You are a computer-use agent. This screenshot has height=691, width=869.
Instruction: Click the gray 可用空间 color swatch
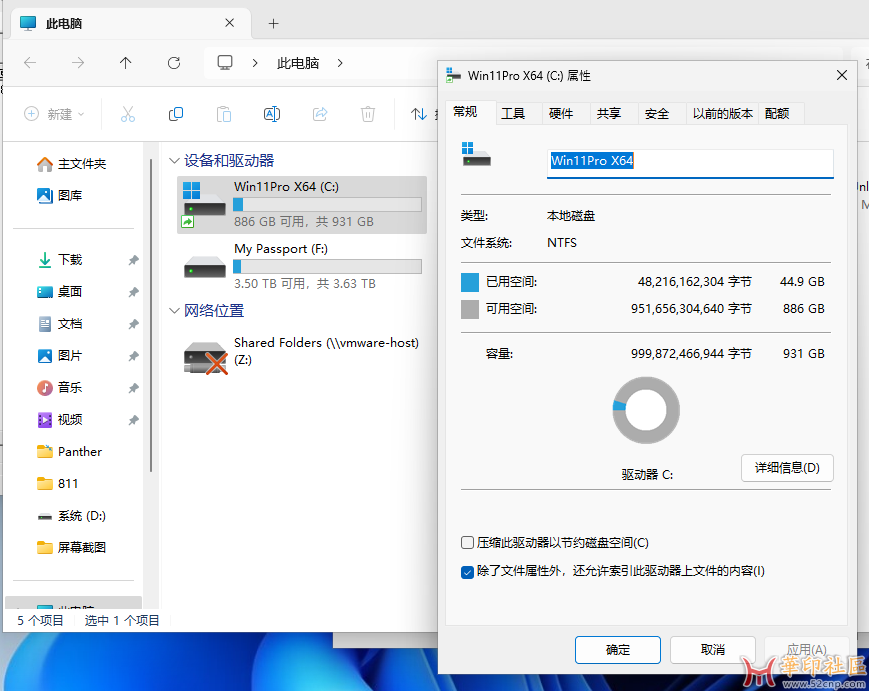pos(470,309)
